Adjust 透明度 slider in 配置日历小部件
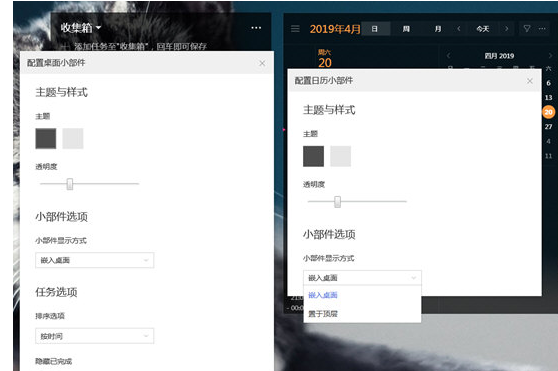Viewport: 558px width, 371px height. click(337, 202)
